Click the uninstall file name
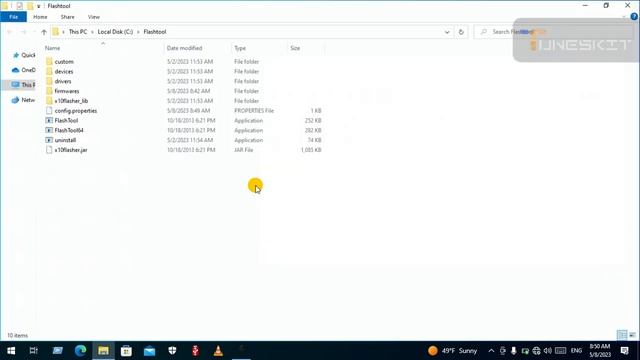This screenshot has width=640, height=360. pyautogui.click(x=65, y=140)
